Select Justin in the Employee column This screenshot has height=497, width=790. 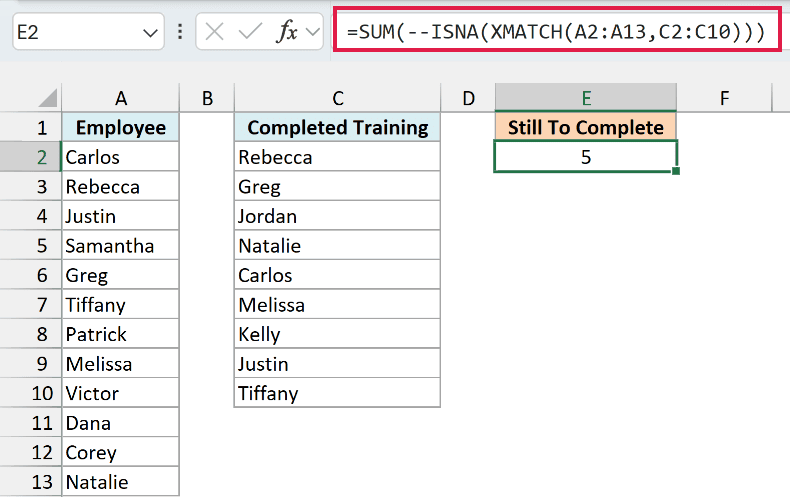click(x=120, y=216)
